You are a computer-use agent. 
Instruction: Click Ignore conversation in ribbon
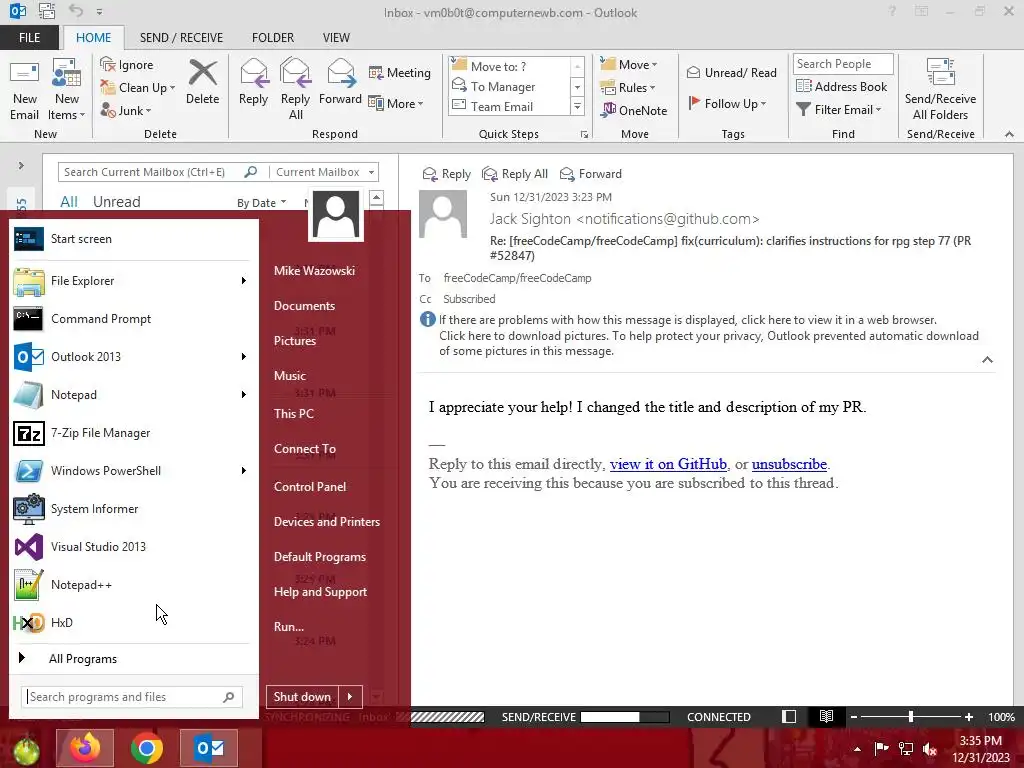pos(127,65)
